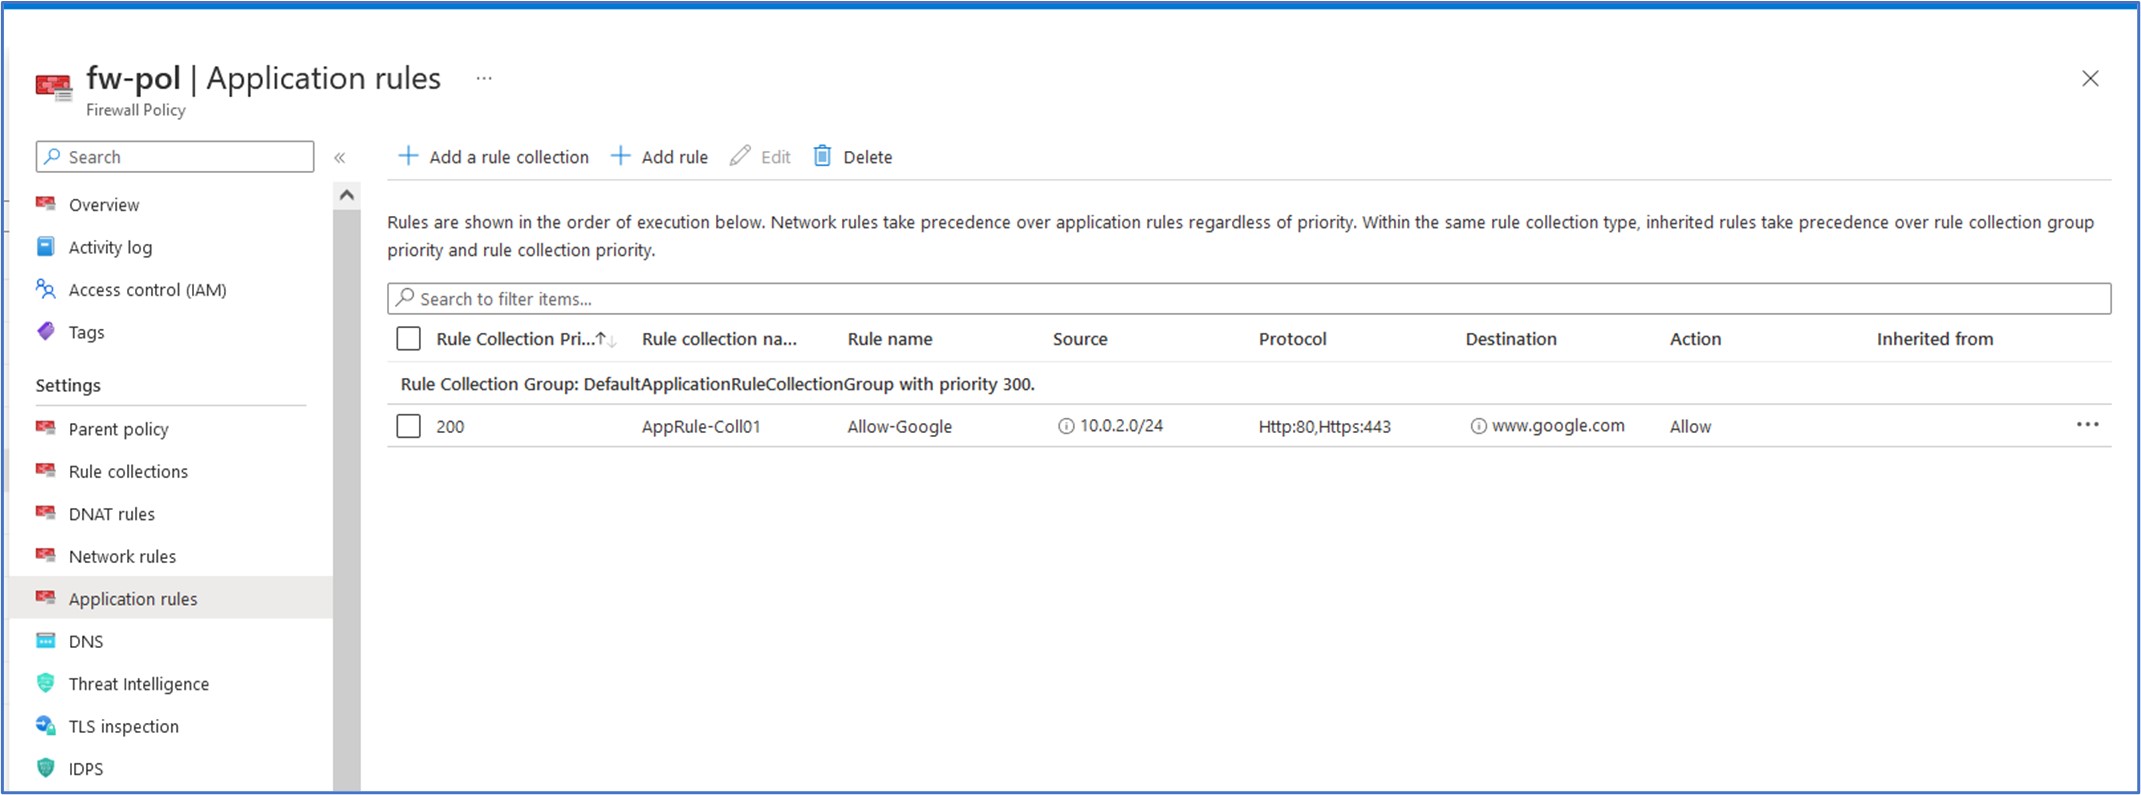Click the Threat Intelligence shield icon
The height and width of the screenshot is (795, 2141).
coord(46,683)
